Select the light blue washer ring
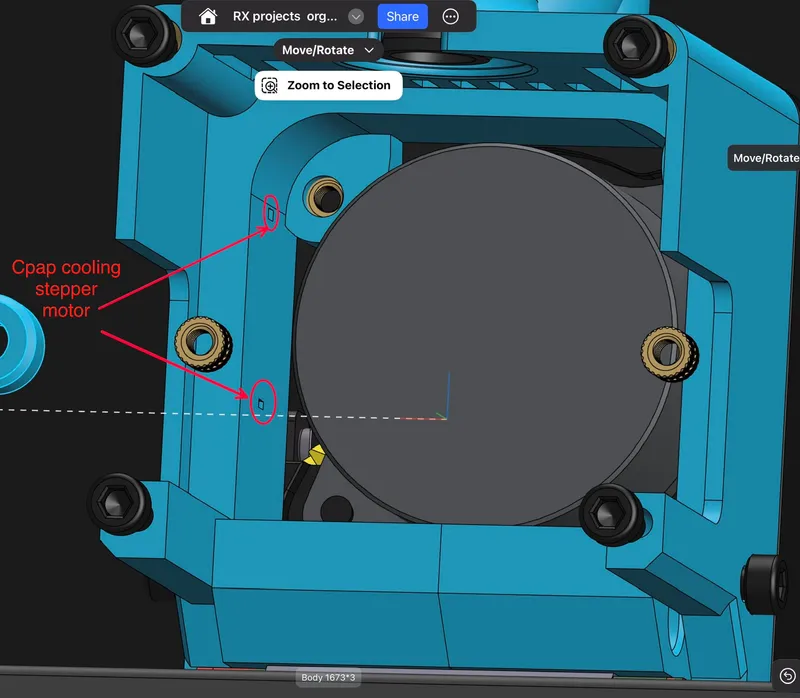The height and width of the screenshot is (698, 800). pos(20,344)
